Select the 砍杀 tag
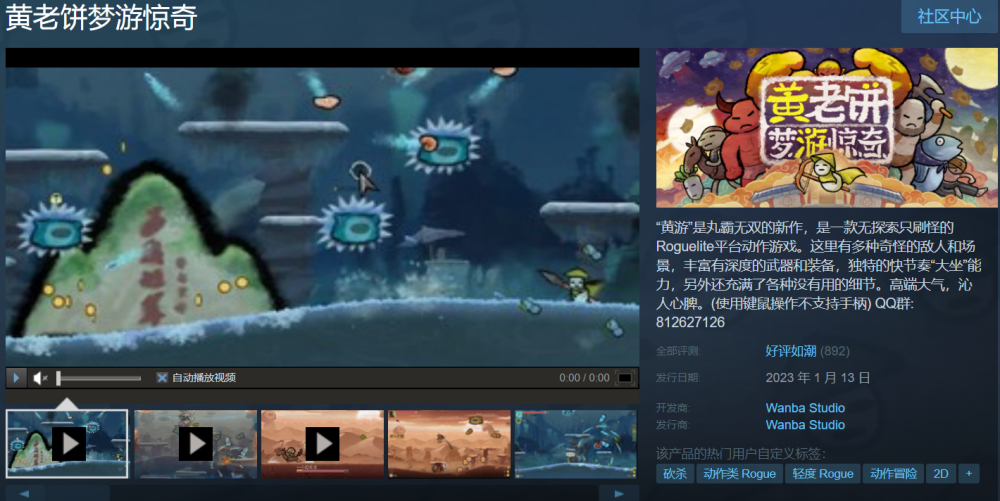 [675, 474]
